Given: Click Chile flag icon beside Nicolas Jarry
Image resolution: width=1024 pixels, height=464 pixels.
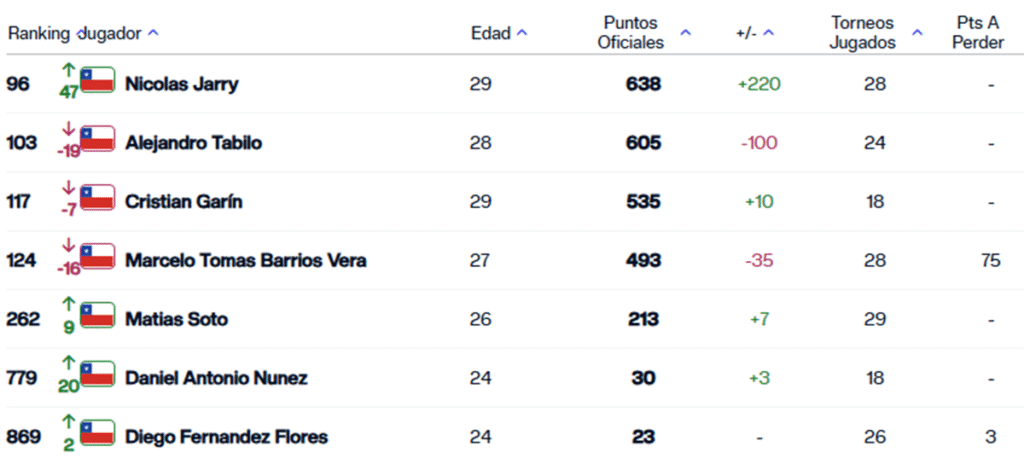Looking at the screenshot, I should point(98,80).
